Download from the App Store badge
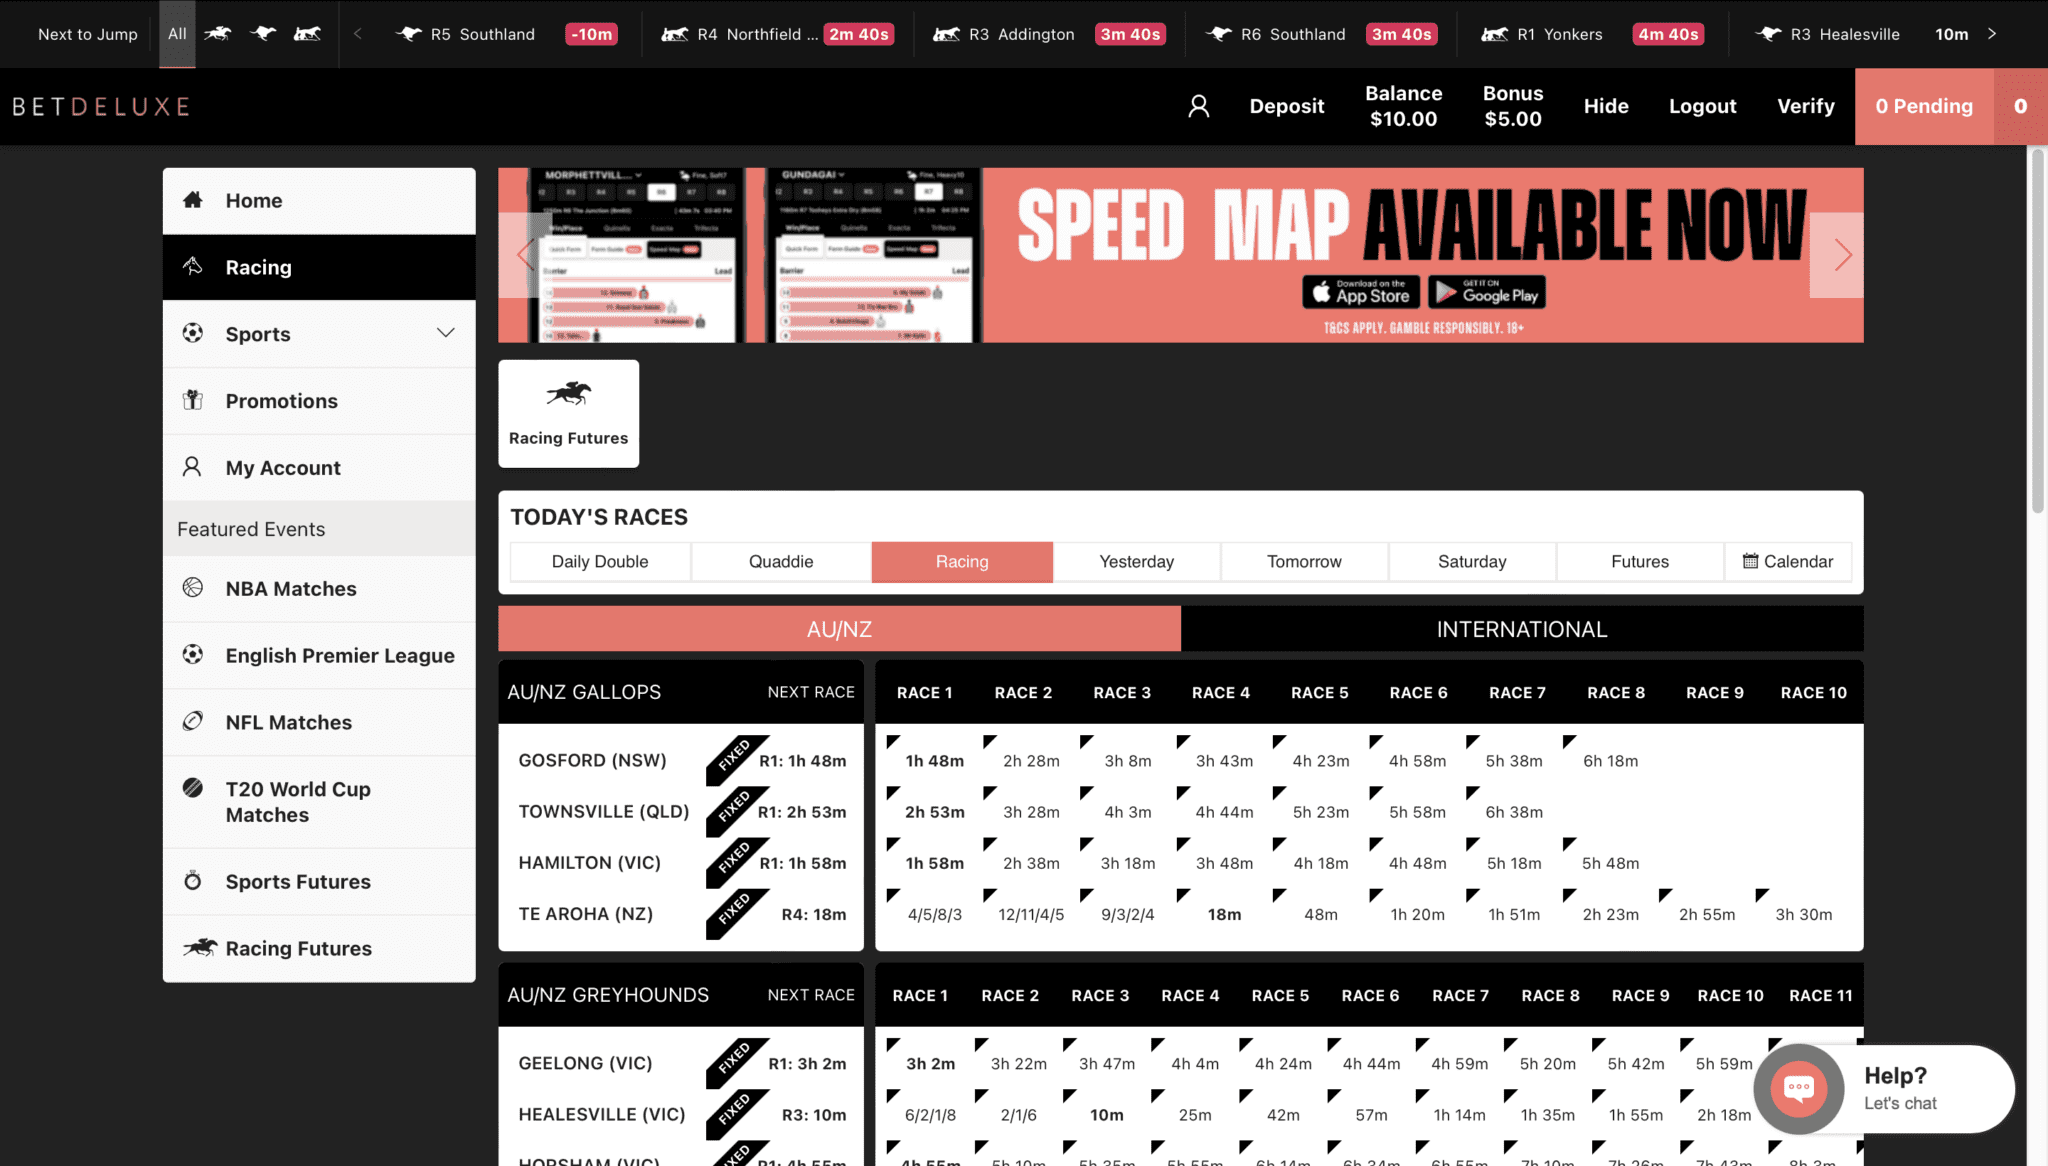The width and height of the screenshot is (2048, 1166). click(x=1361, y=292)
